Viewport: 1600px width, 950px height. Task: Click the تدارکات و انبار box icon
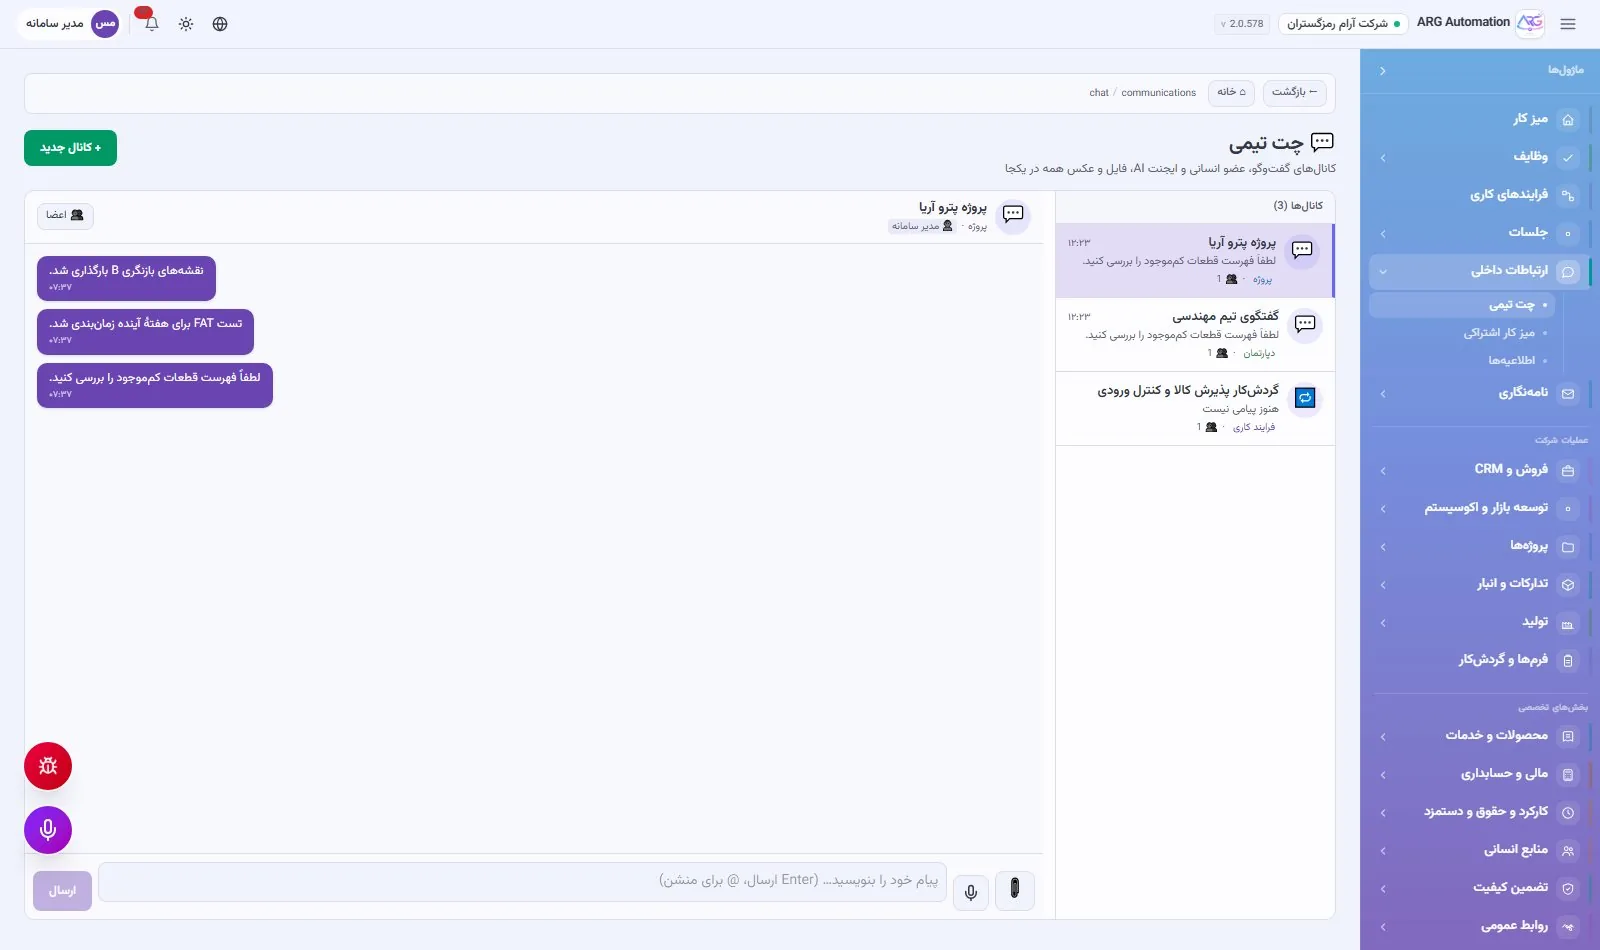point(1568,585)
